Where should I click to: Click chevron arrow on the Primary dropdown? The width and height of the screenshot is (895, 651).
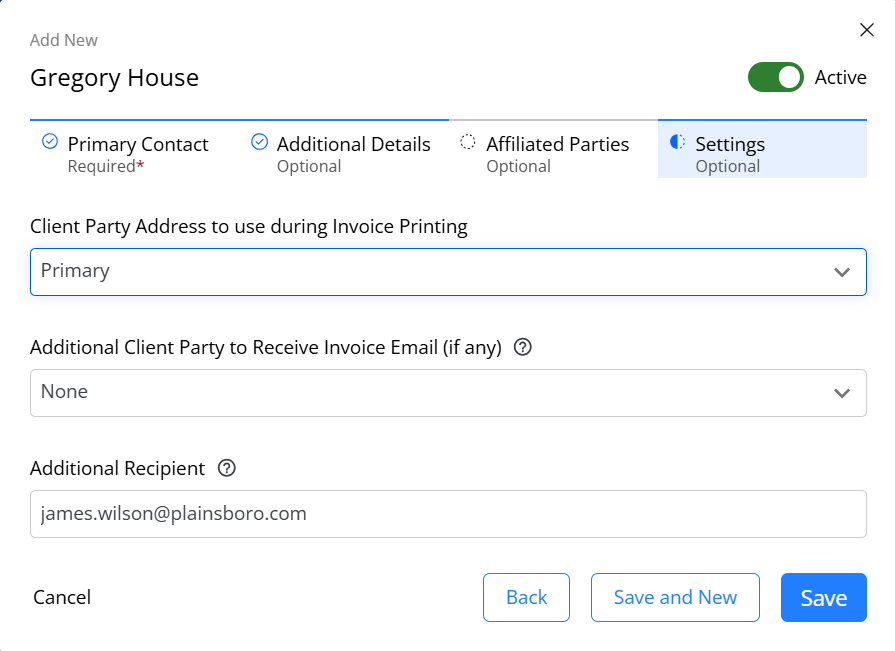pos(842,272)
